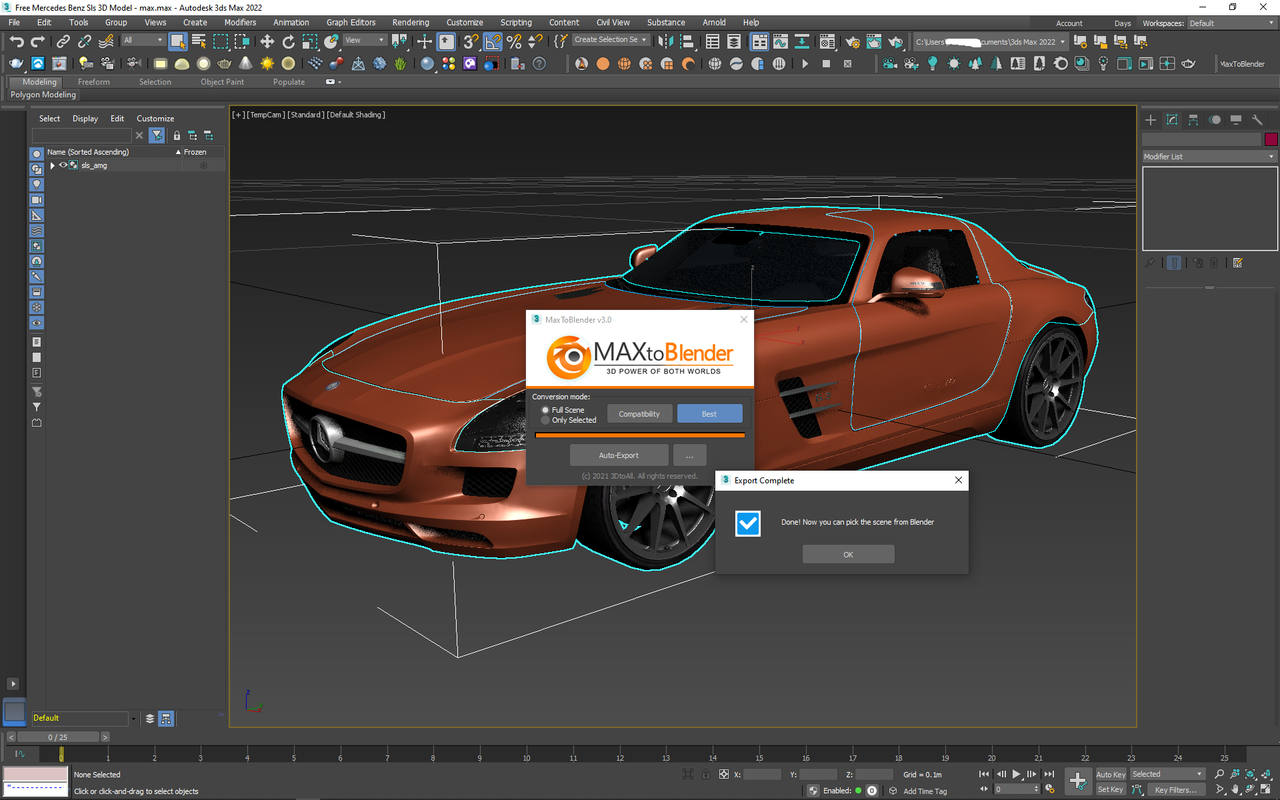Select the Full Scene radio button
The width and height of the screenshot is (1280, 800).
click(x=545, y=409)
